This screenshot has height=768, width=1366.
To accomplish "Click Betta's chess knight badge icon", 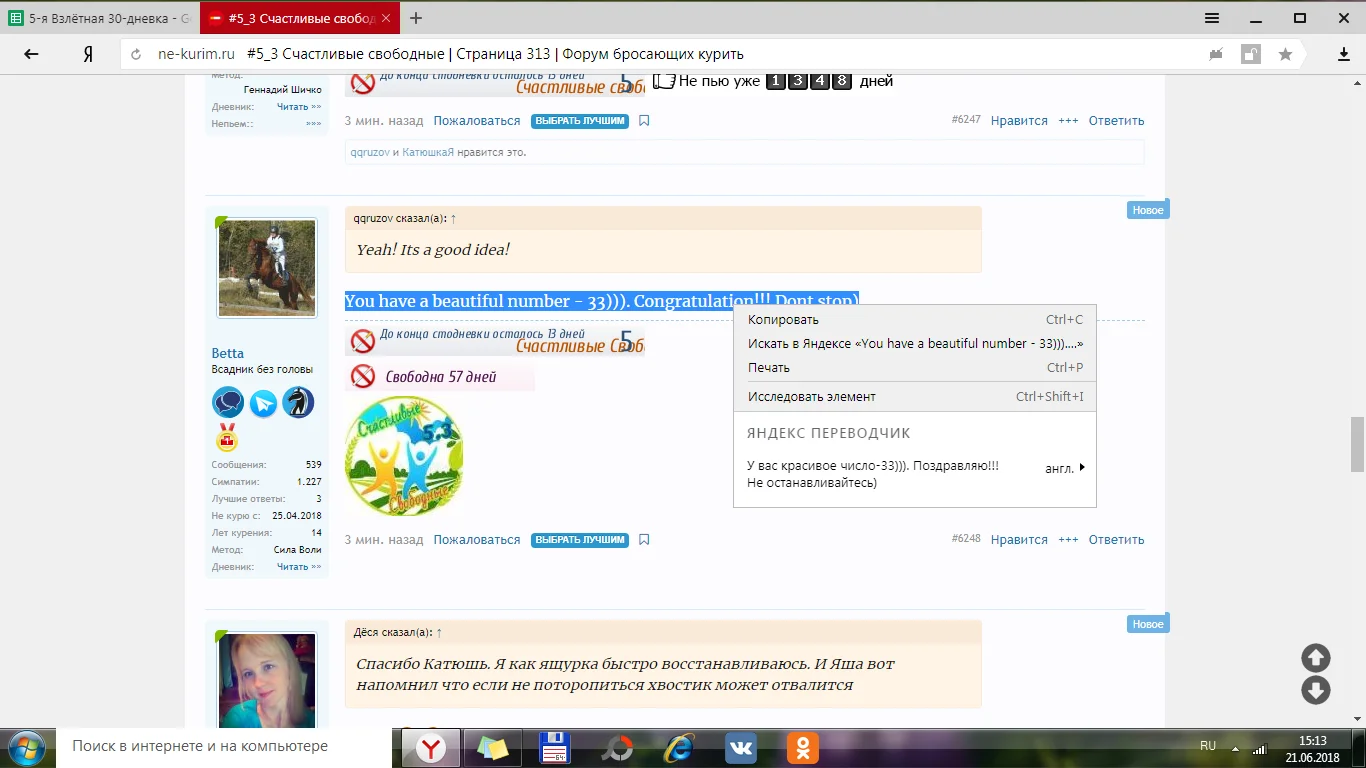I will [x=298, y=403].
